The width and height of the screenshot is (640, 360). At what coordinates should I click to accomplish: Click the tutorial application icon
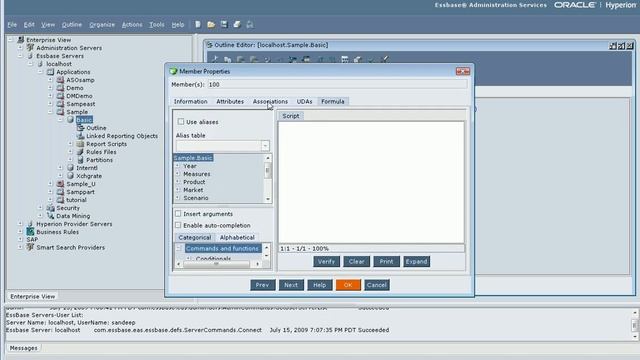tap(60, 200)
